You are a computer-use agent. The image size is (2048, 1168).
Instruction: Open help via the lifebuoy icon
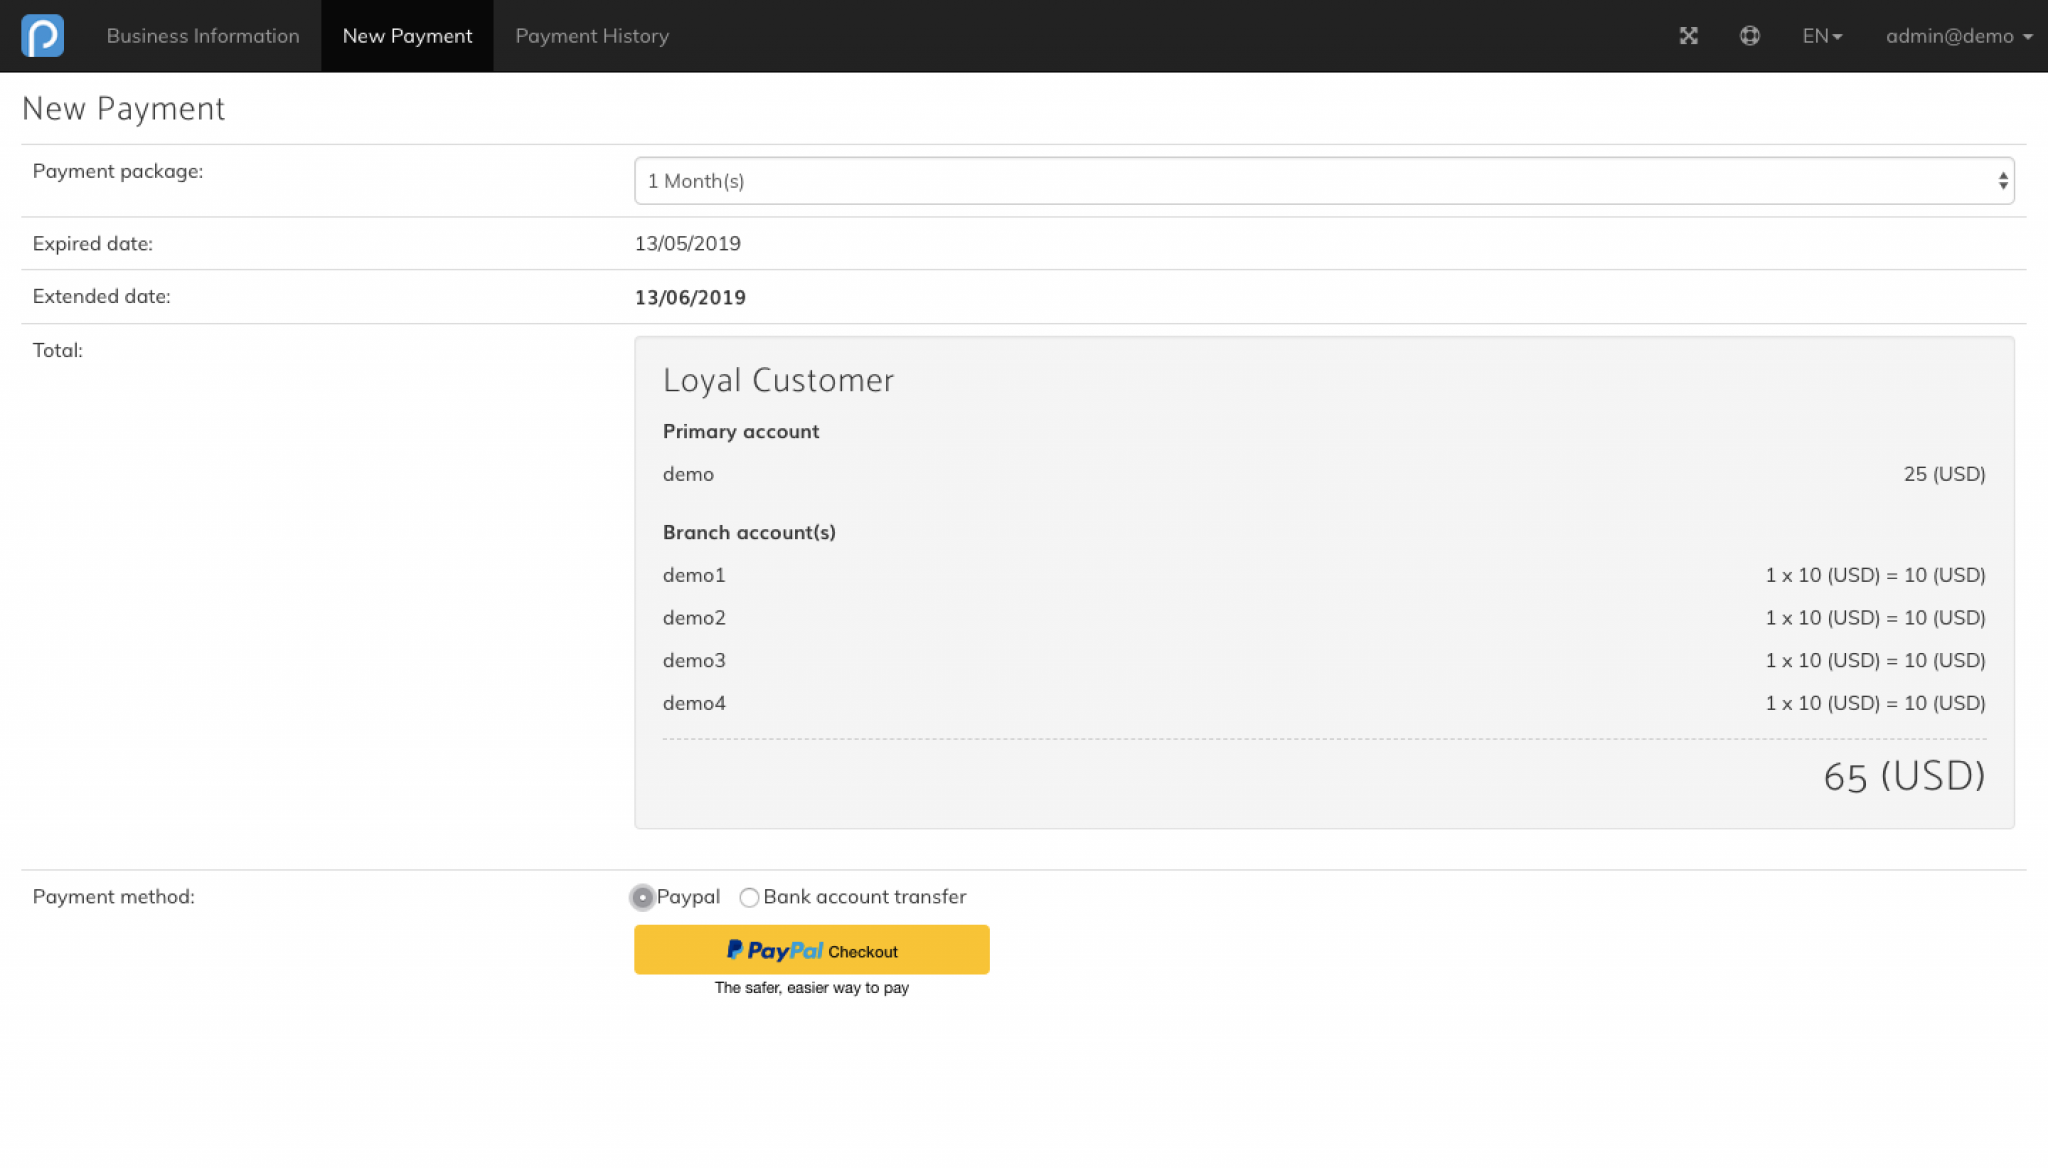[x=1749, y=36]
